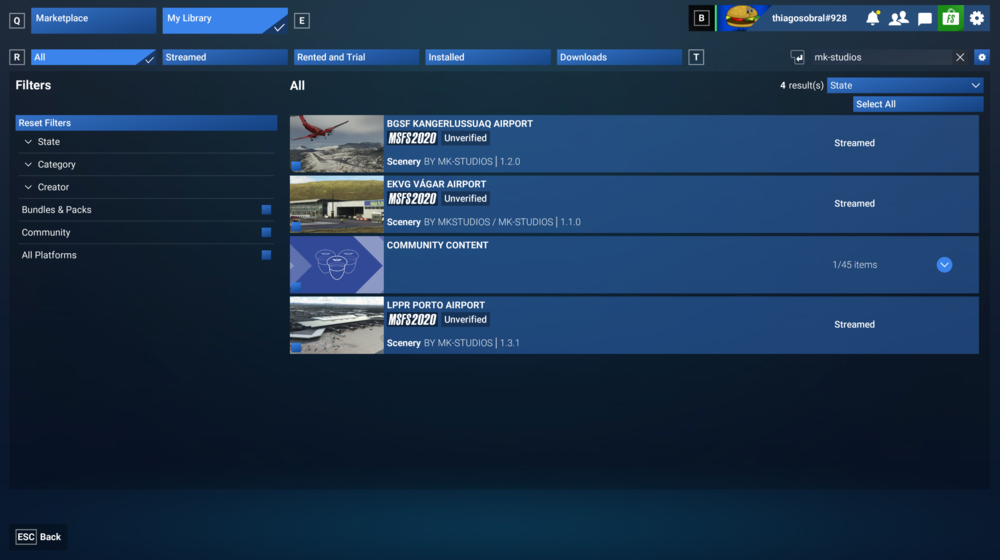
Task: Clear the mk-studios search text
Action: tap(960, 57)
